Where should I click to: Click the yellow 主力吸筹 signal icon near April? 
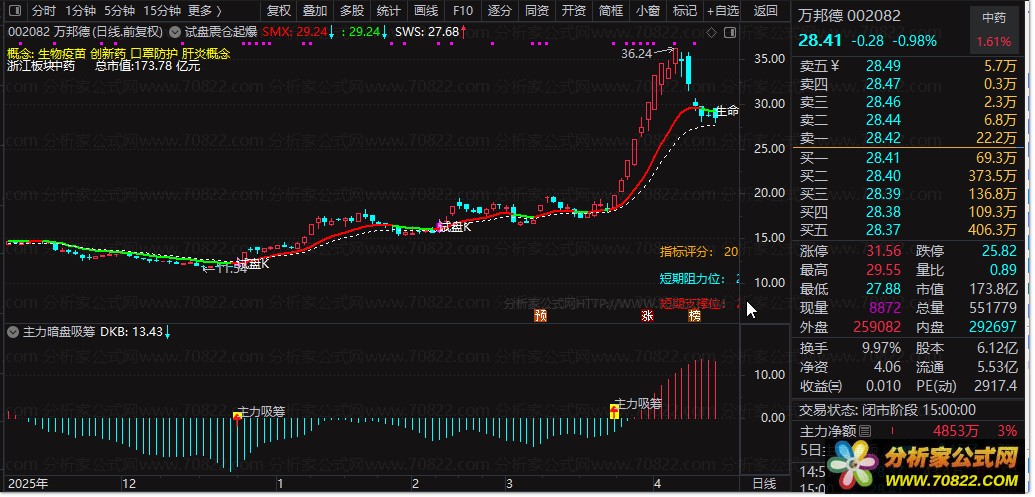(x=615, y=411)
